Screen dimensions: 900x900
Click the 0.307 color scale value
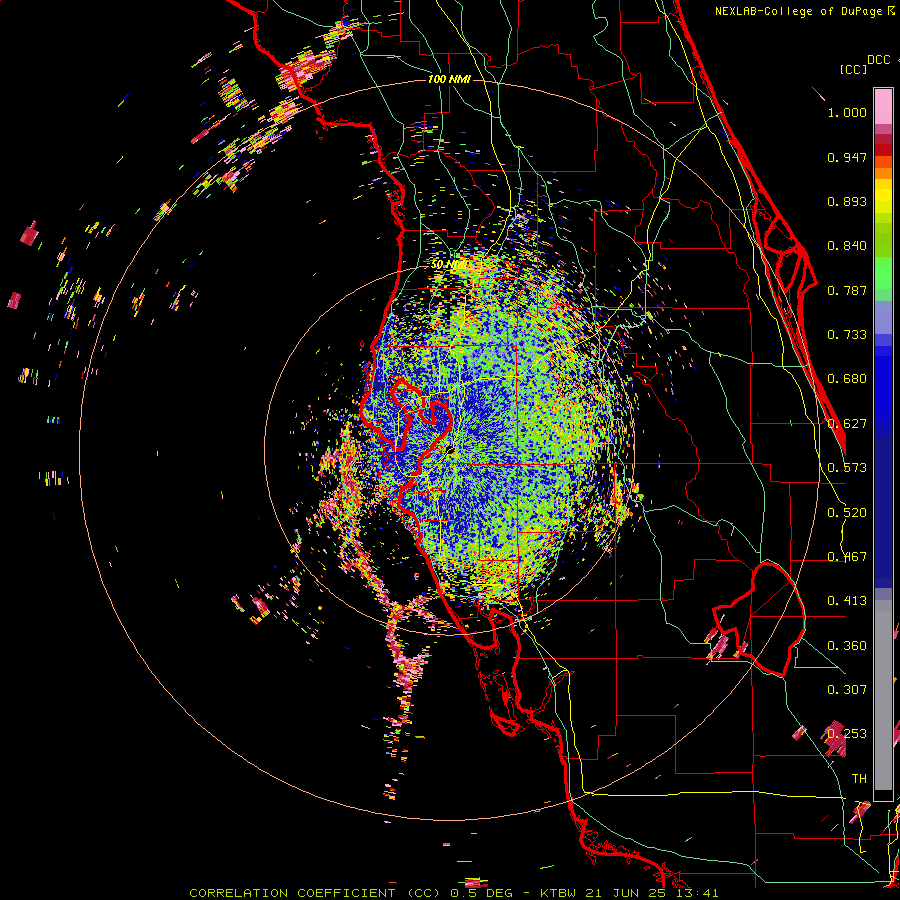point(847,690)
